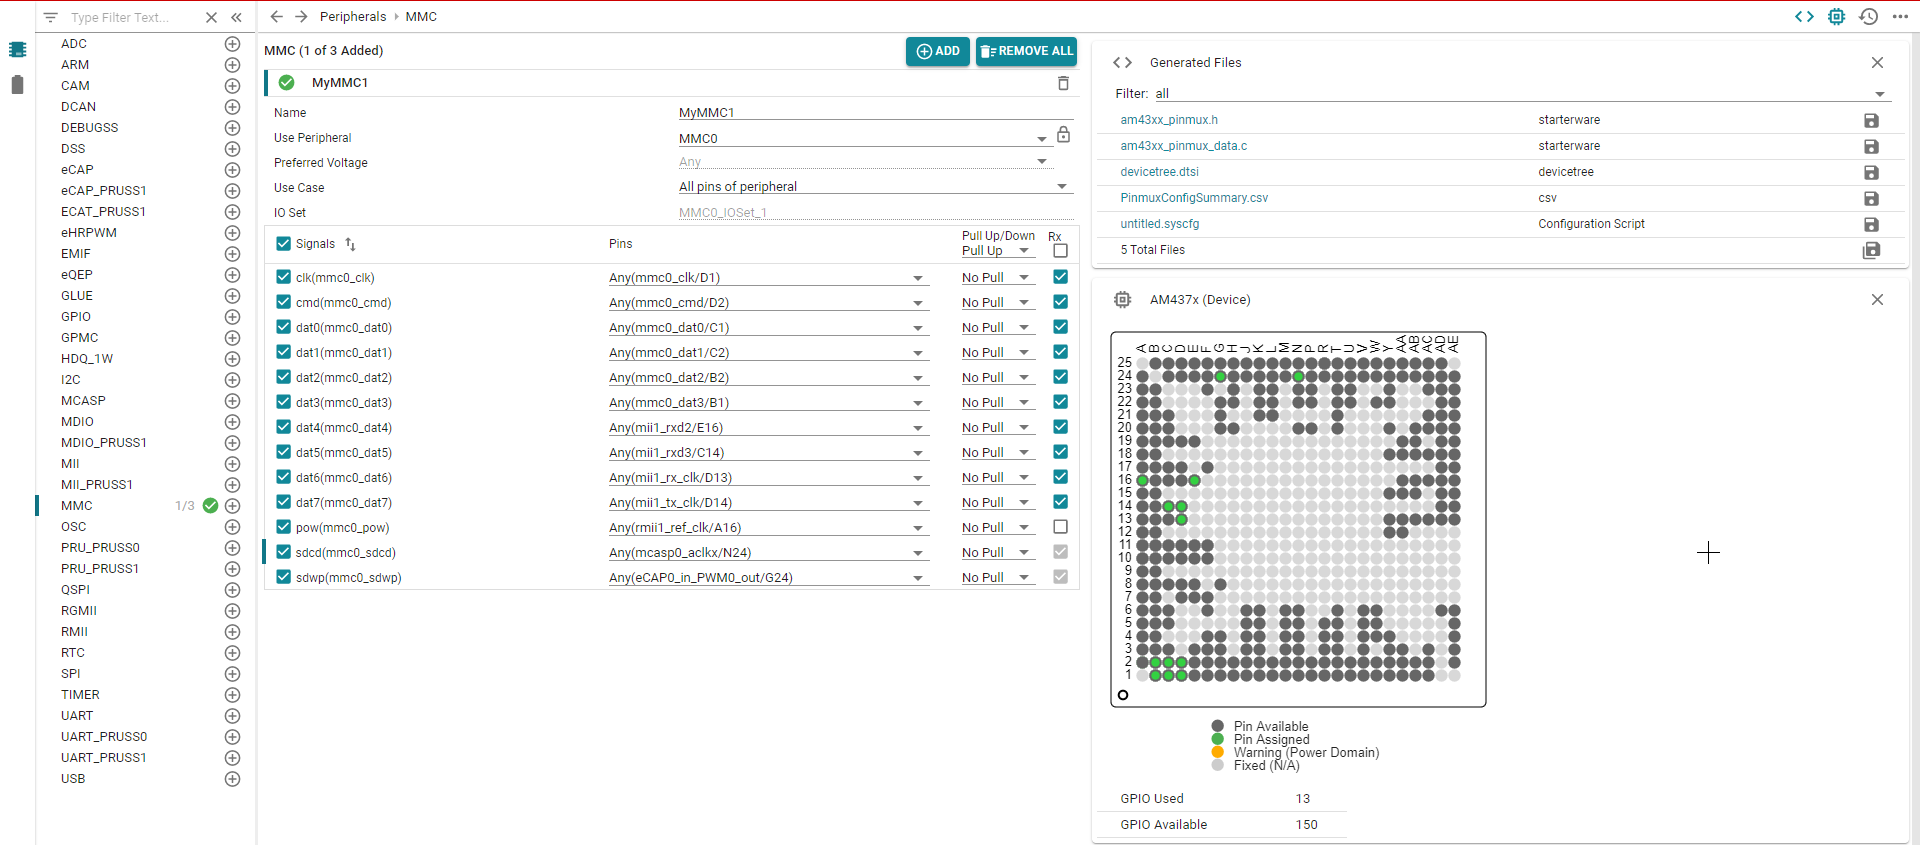Open the am43xx_pinmux.h file link

(1169, 120)
